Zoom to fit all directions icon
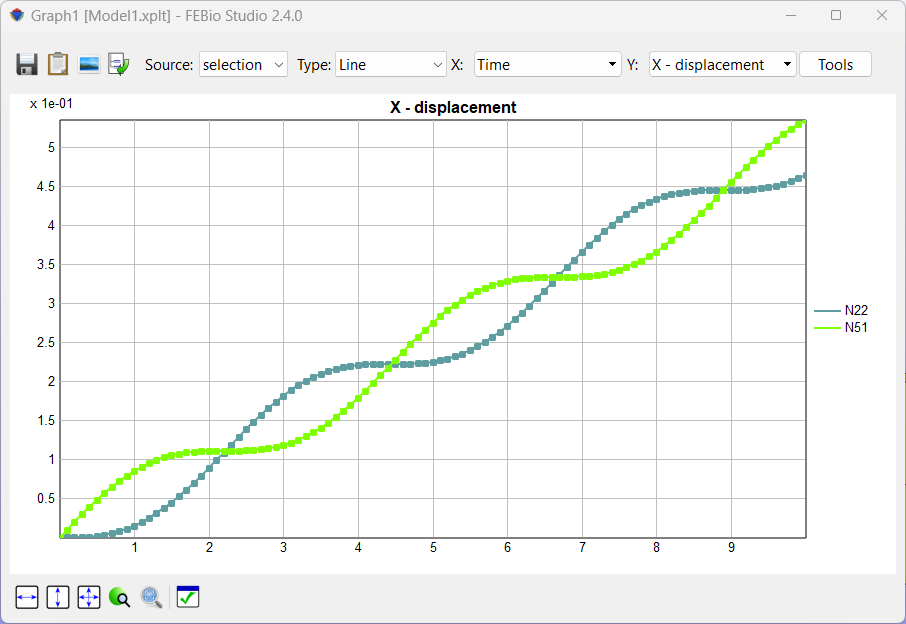 (x=88, y=597)
